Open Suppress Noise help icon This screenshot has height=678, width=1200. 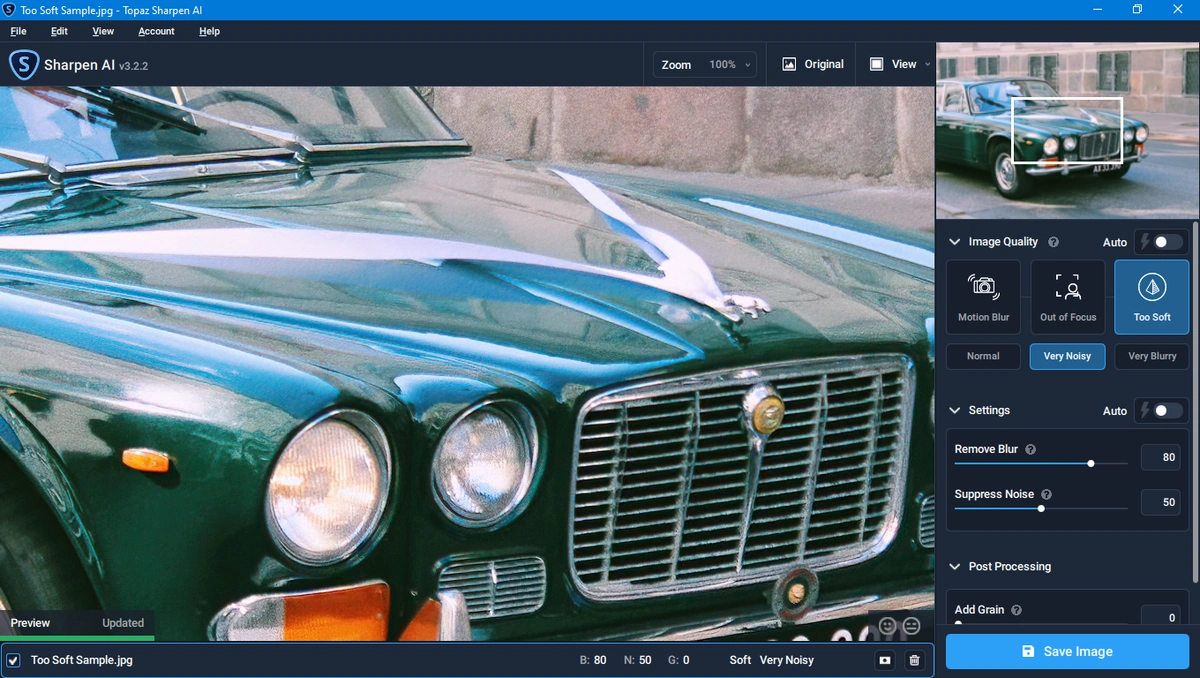pos(1046,495)
